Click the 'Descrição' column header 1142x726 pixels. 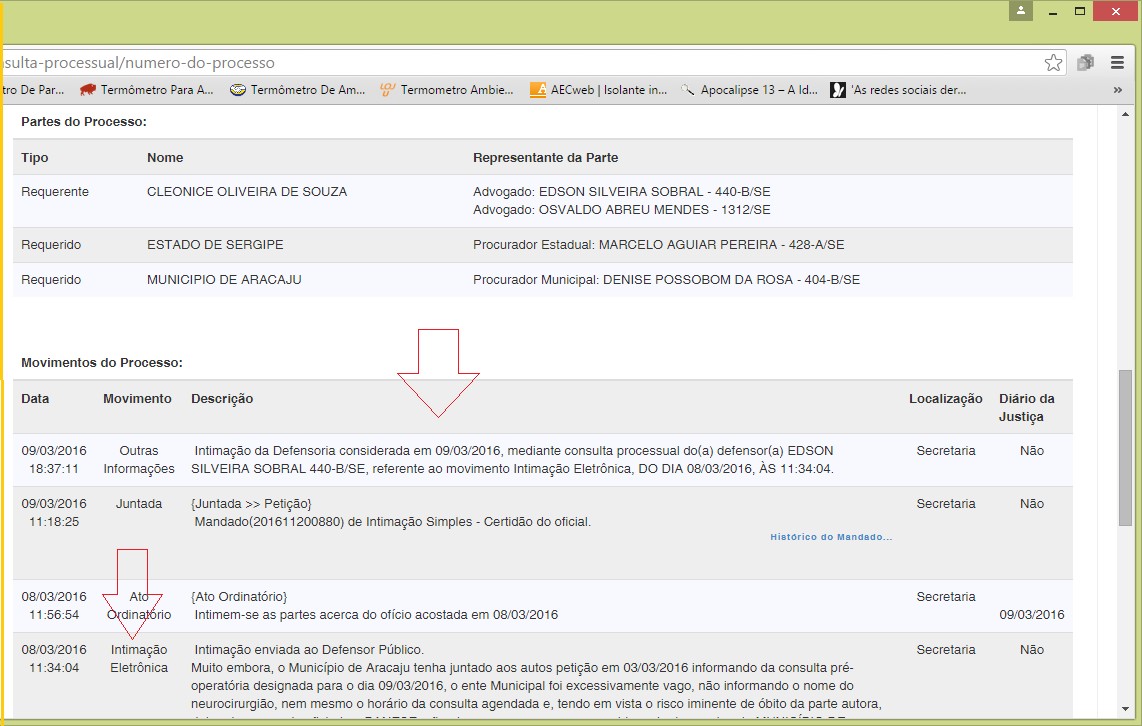(x=222, y=399)
